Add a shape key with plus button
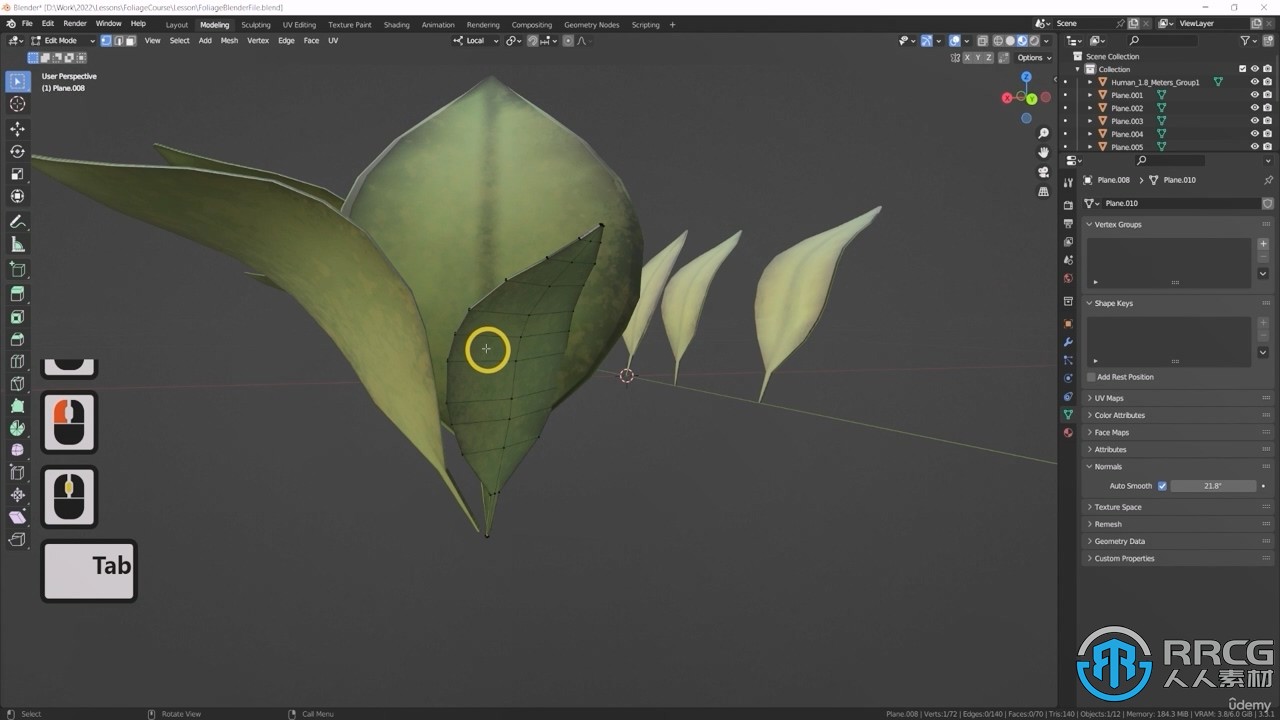Screen dimensions: 1280x720 (x=1263, y=323)
